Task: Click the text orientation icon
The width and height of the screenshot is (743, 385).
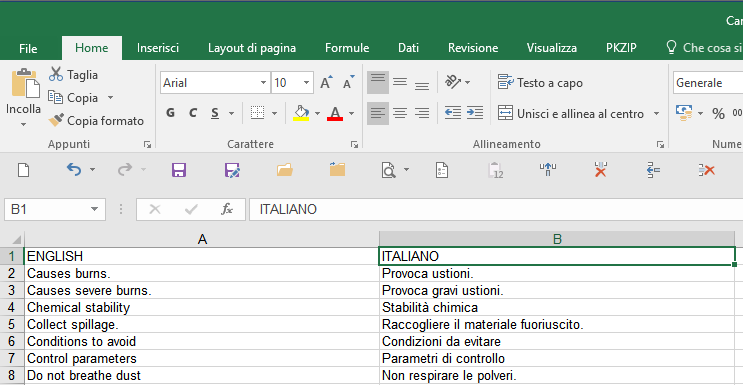Action: (453, 82)
